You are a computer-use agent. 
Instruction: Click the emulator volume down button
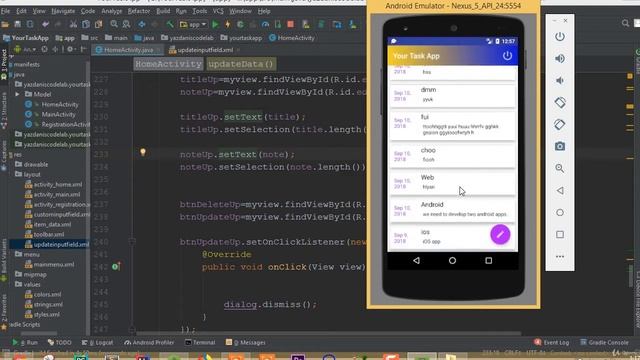tap(560, 80)
